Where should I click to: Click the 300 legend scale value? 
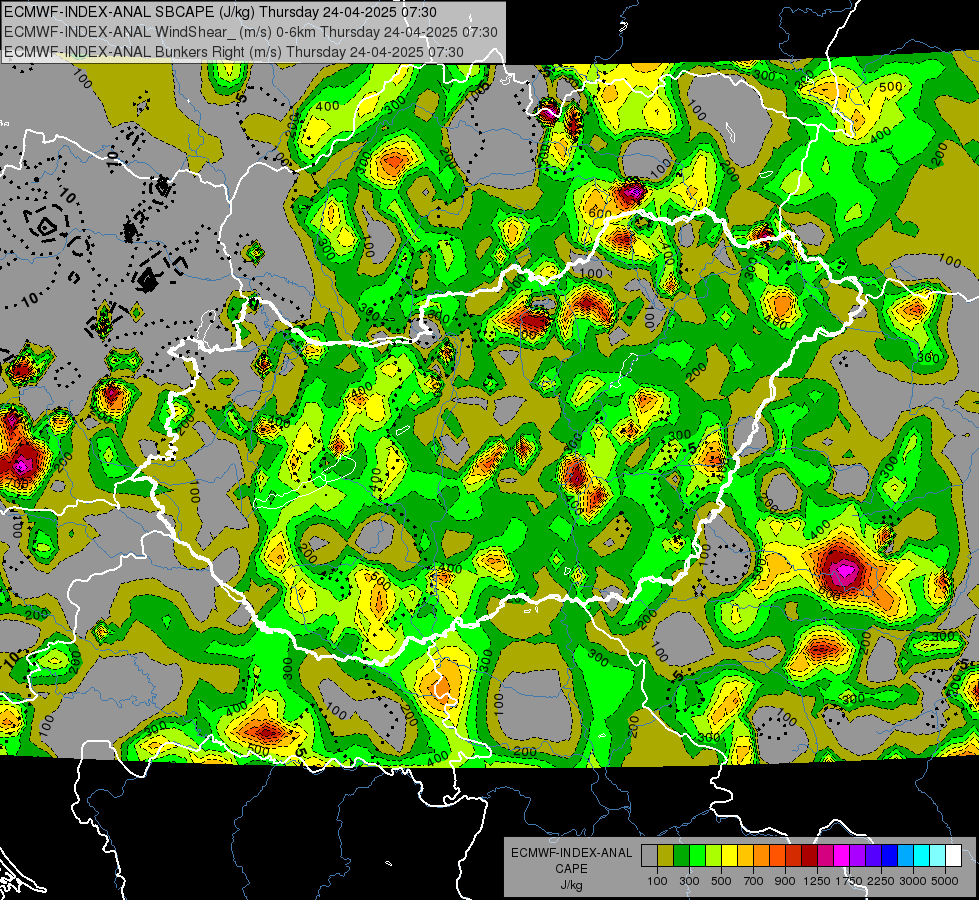pos(689,881)
